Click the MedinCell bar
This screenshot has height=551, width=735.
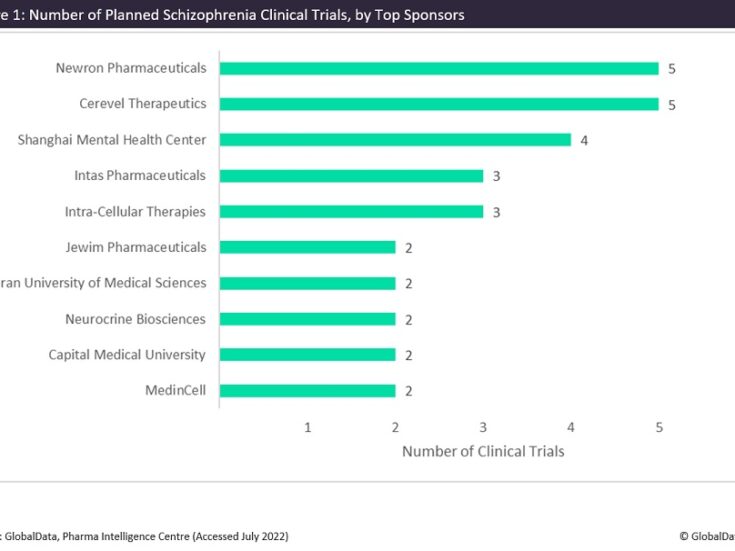(x=307, y=391)
